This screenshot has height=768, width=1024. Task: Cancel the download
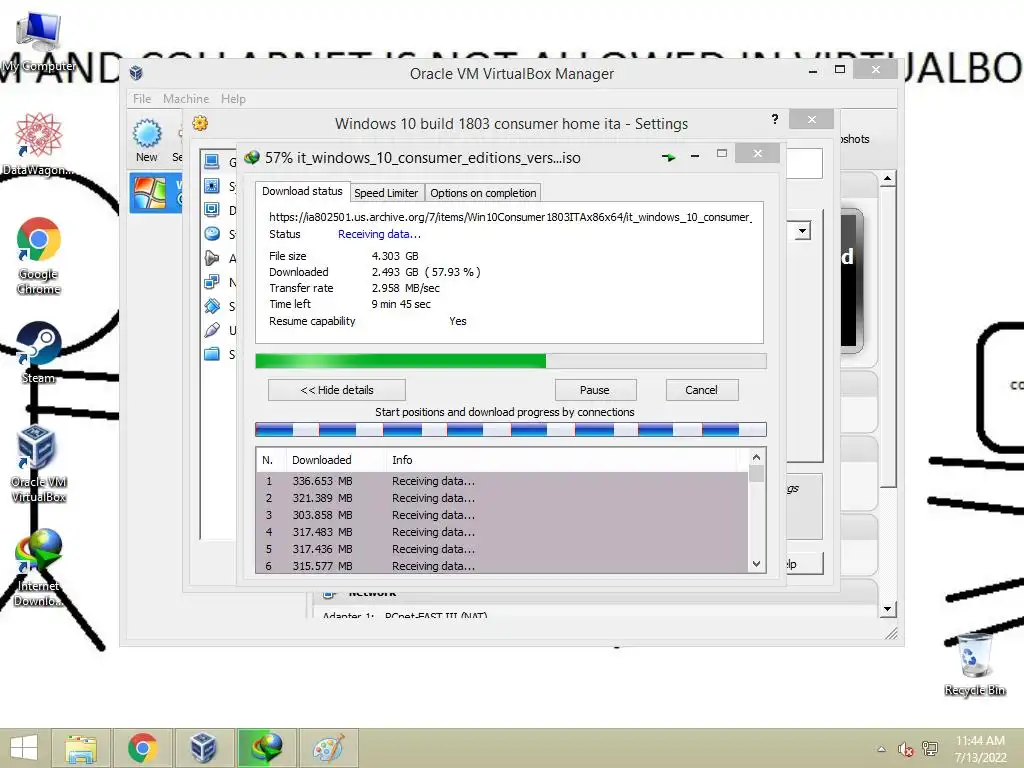pyautogui.click(x=701, y=390)
